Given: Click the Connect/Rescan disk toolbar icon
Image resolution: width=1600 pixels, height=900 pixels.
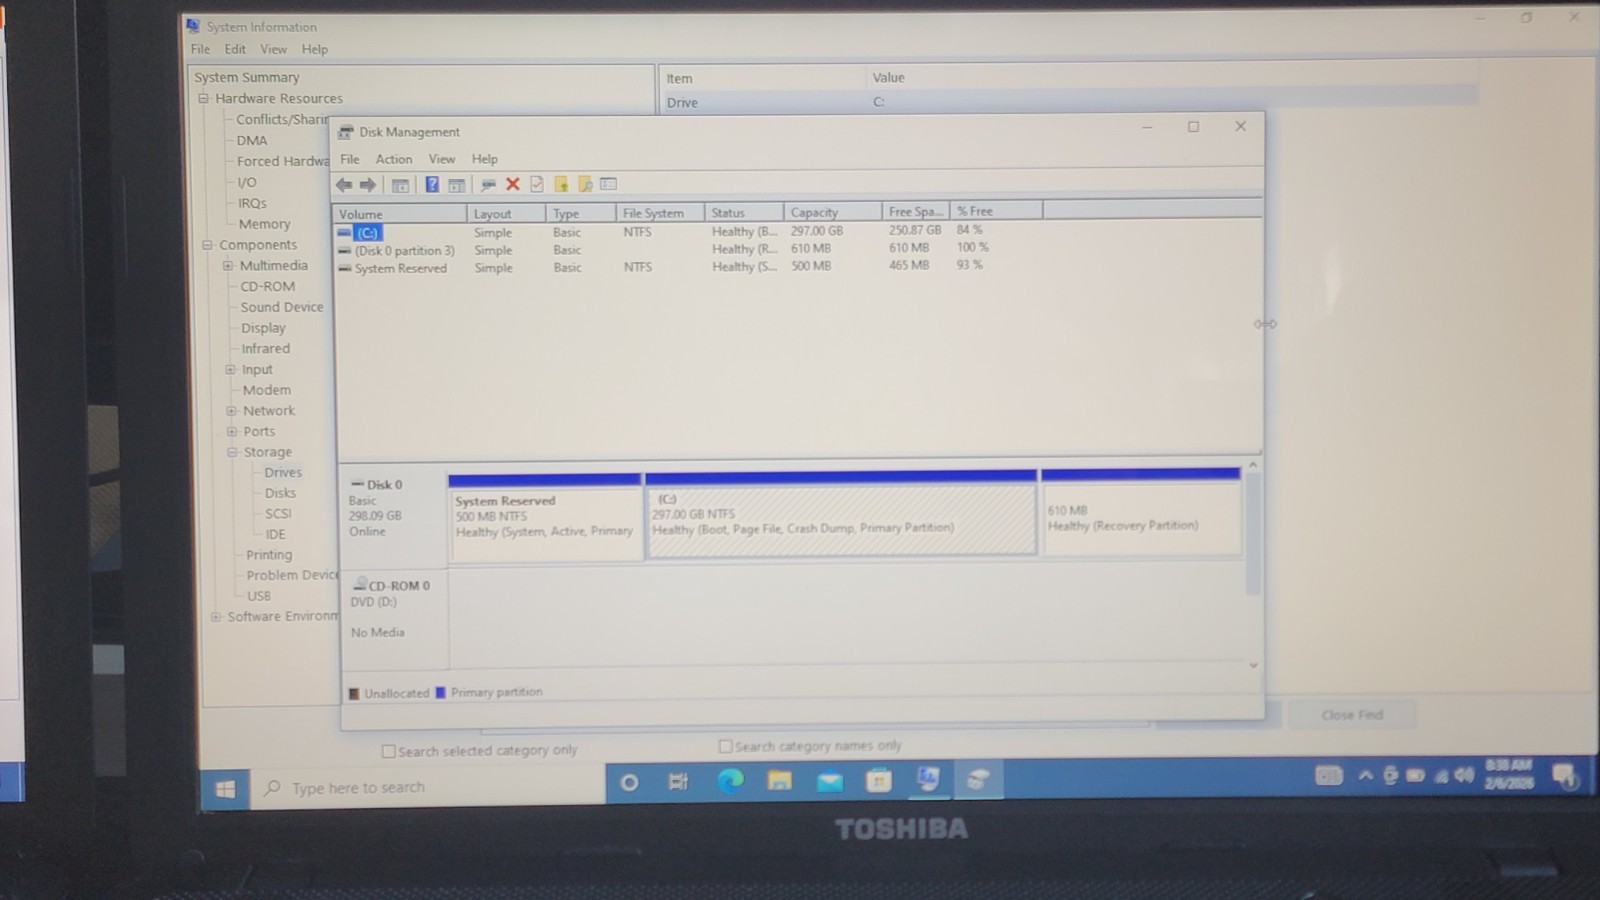Looking at the screenshot, I should pyautogui.click(x=488, y=185).
